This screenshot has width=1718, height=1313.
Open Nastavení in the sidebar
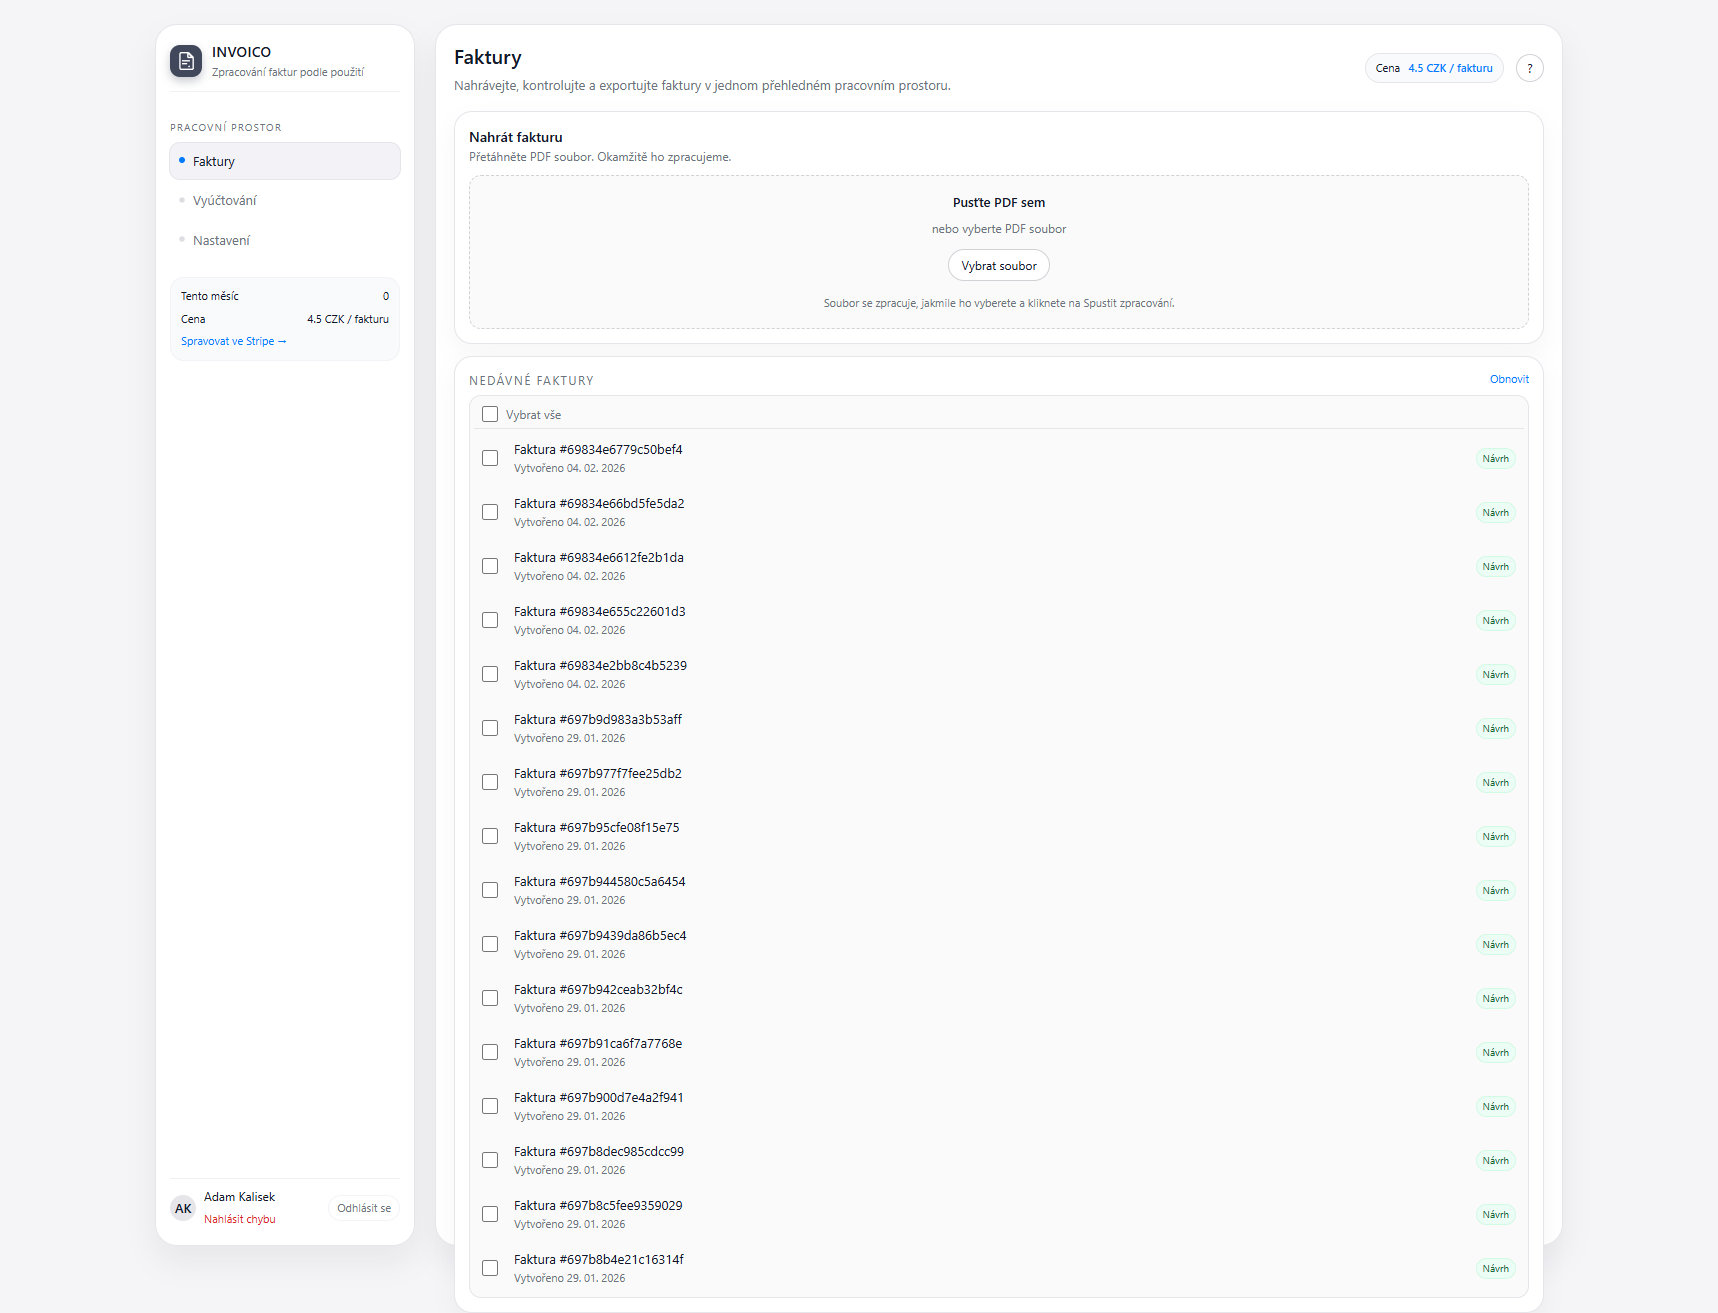(222, 241)
